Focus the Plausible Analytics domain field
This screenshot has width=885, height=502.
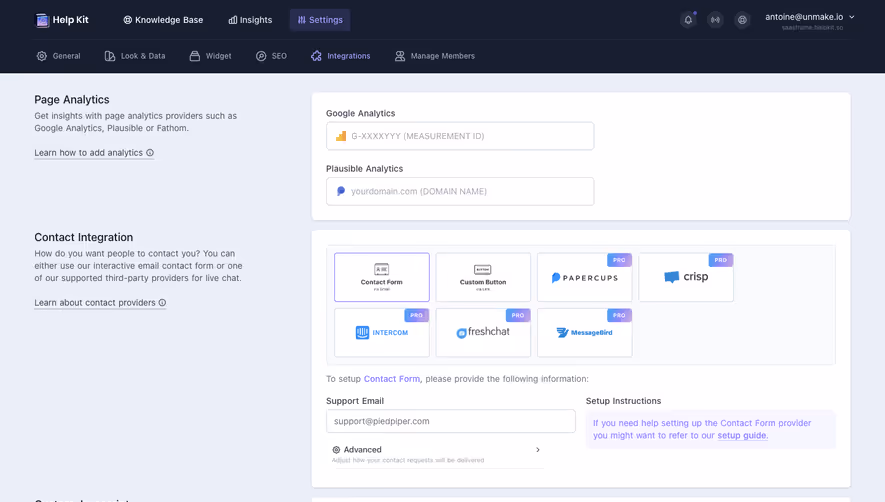tap(460, 191)
